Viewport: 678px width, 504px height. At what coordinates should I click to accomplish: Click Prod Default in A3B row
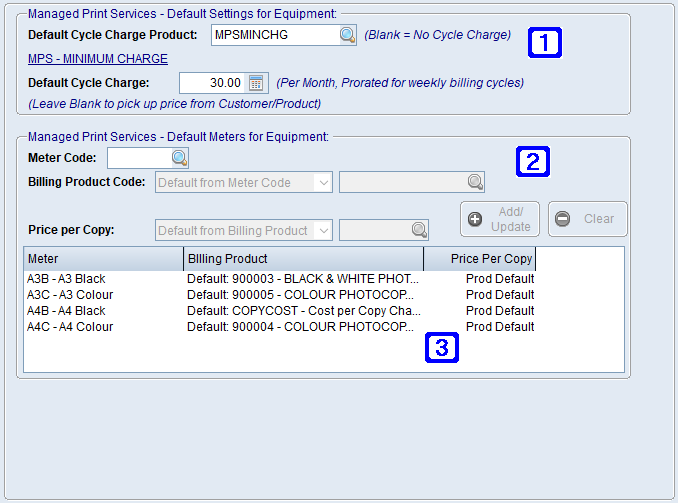500,279
